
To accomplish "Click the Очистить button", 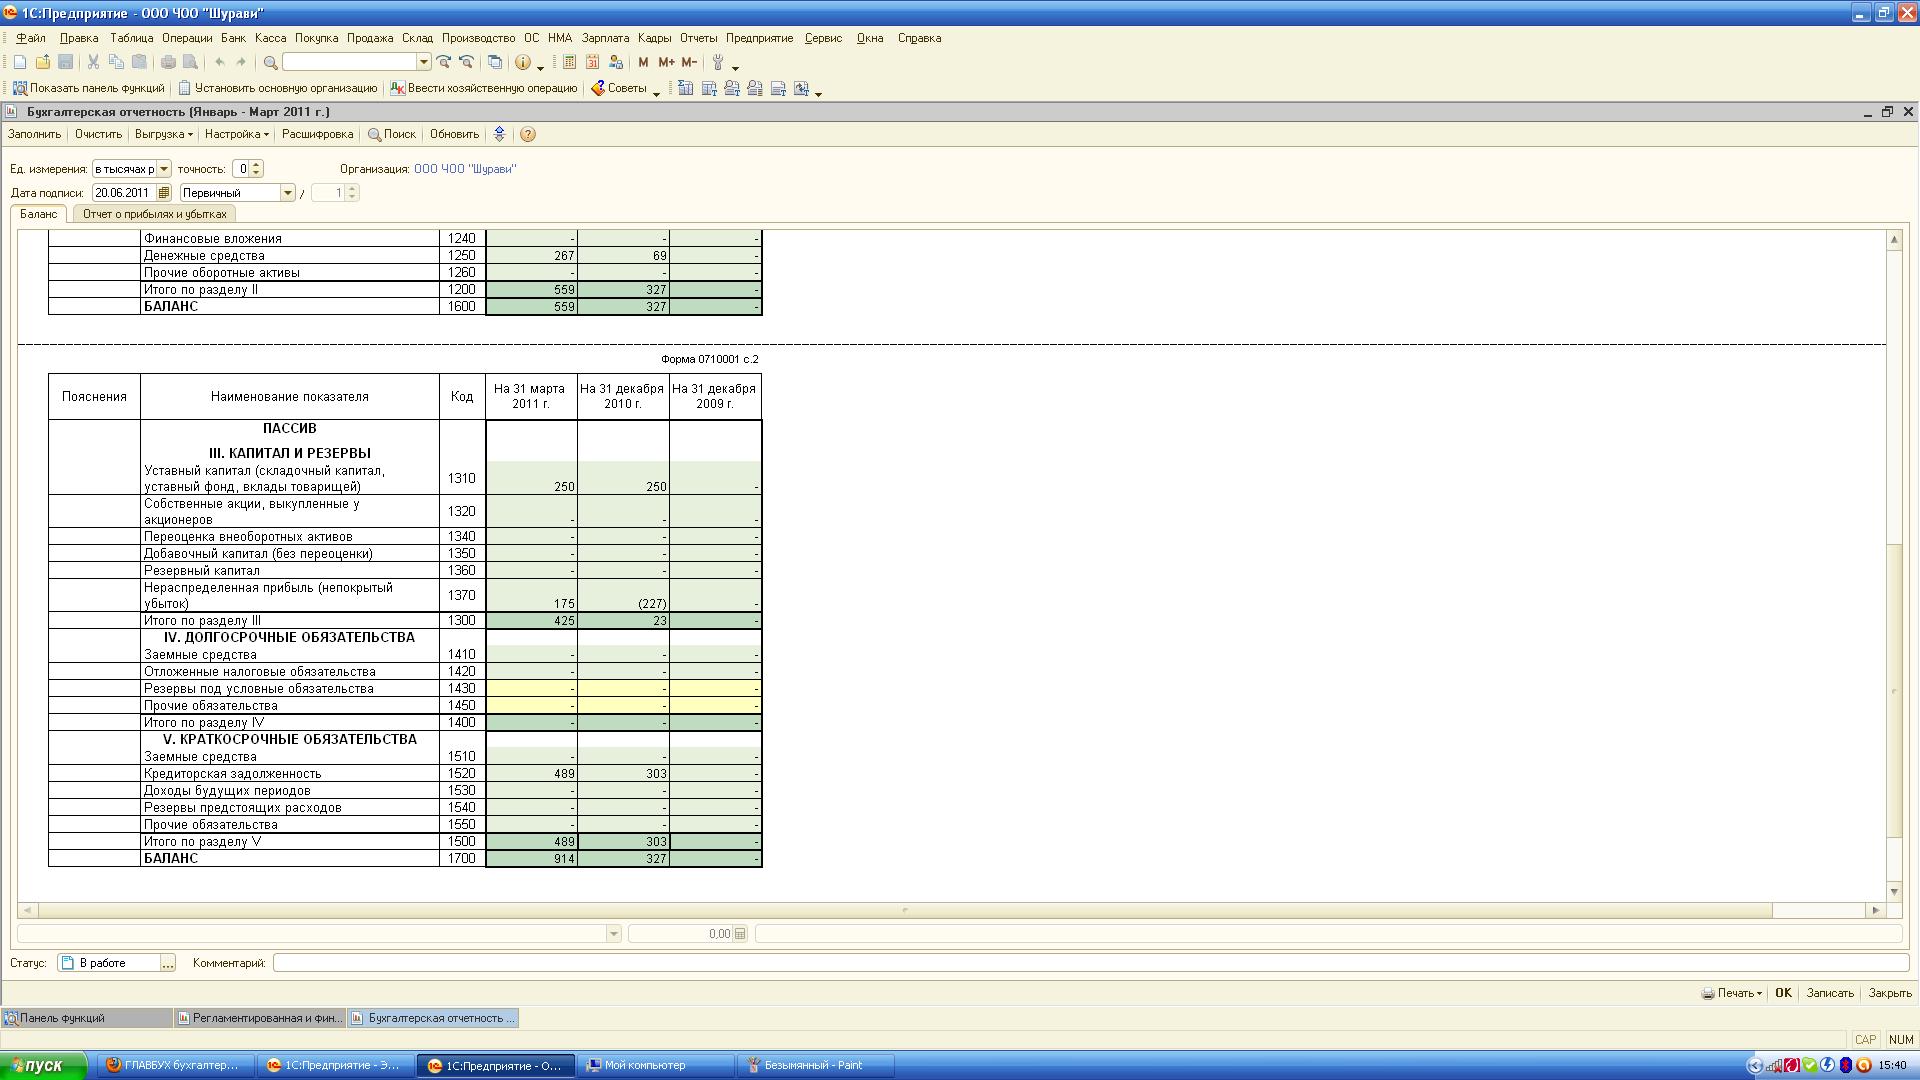I will click(98, 134).
